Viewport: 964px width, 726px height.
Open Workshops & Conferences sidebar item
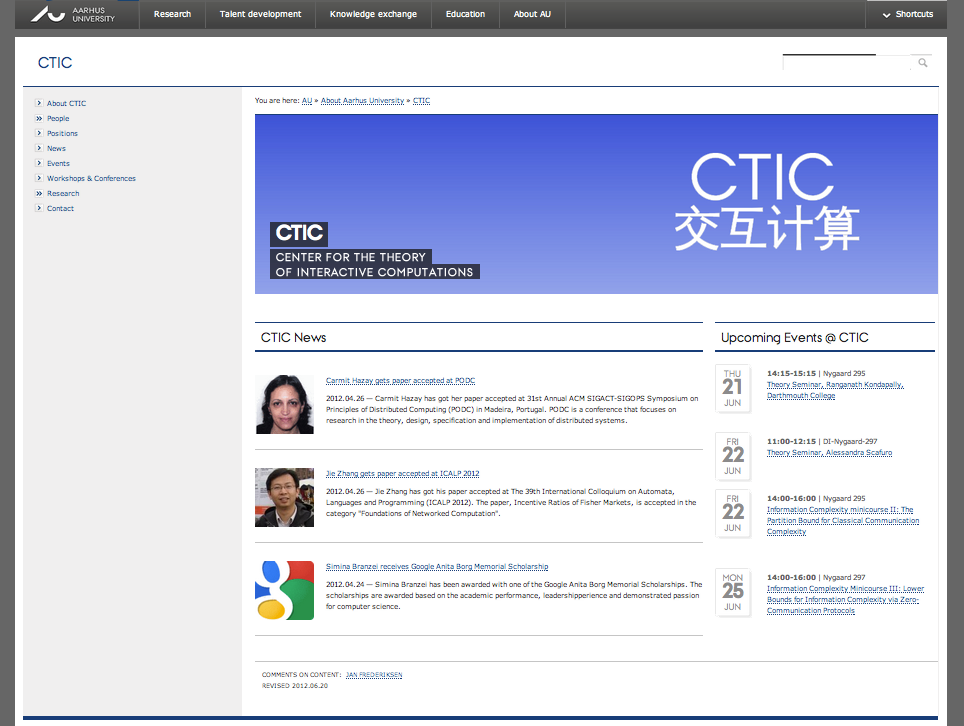coord(91,178)
